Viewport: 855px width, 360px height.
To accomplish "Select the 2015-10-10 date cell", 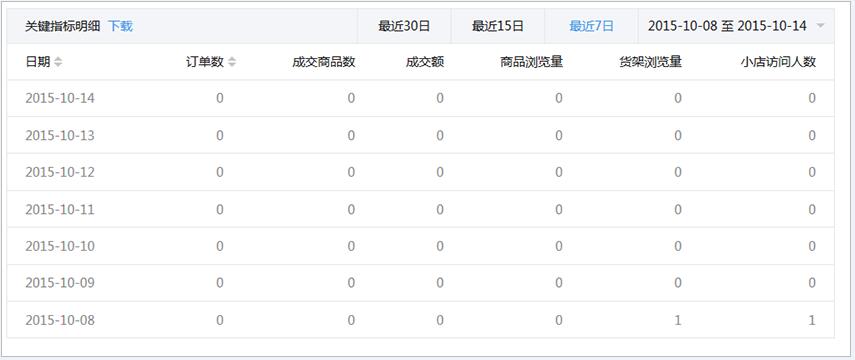I will (x=60, y=247).
